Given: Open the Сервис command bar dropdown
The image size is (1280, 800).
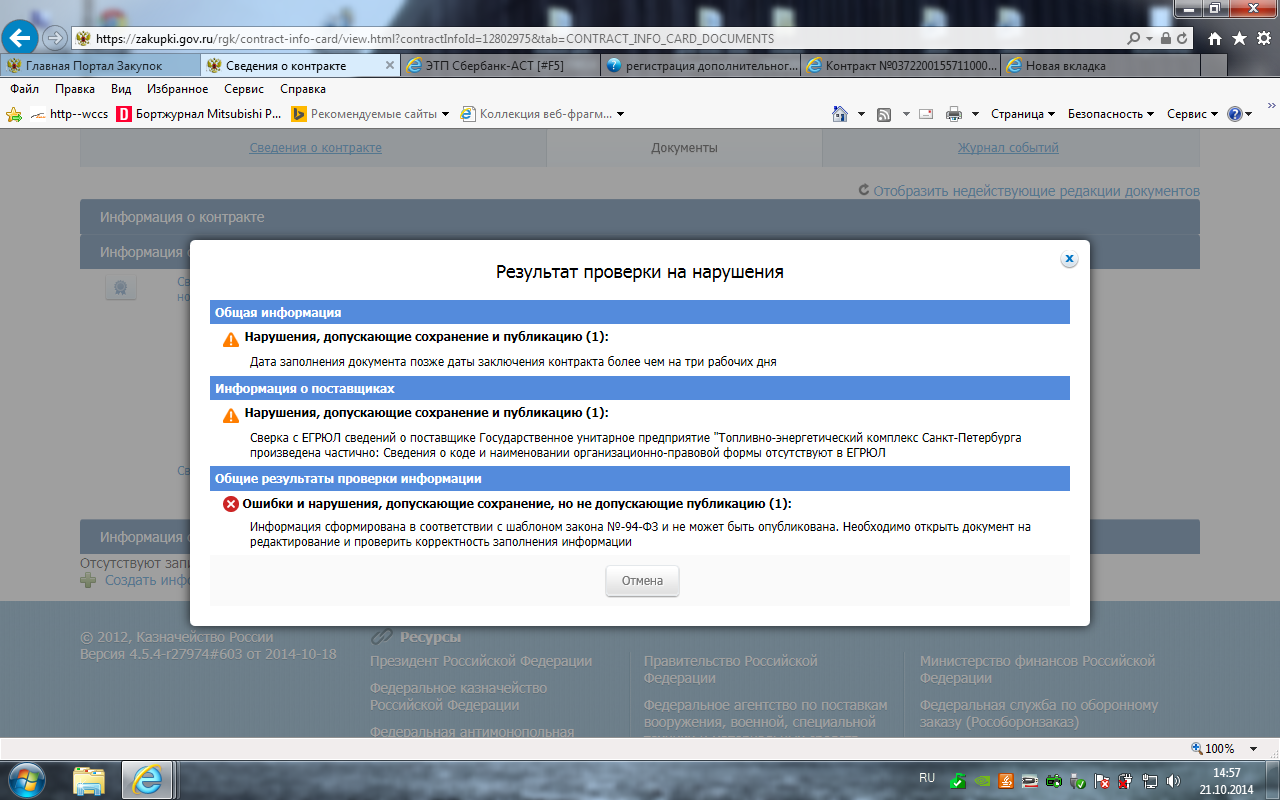Looking at the screenshot, I should 1193,114.
